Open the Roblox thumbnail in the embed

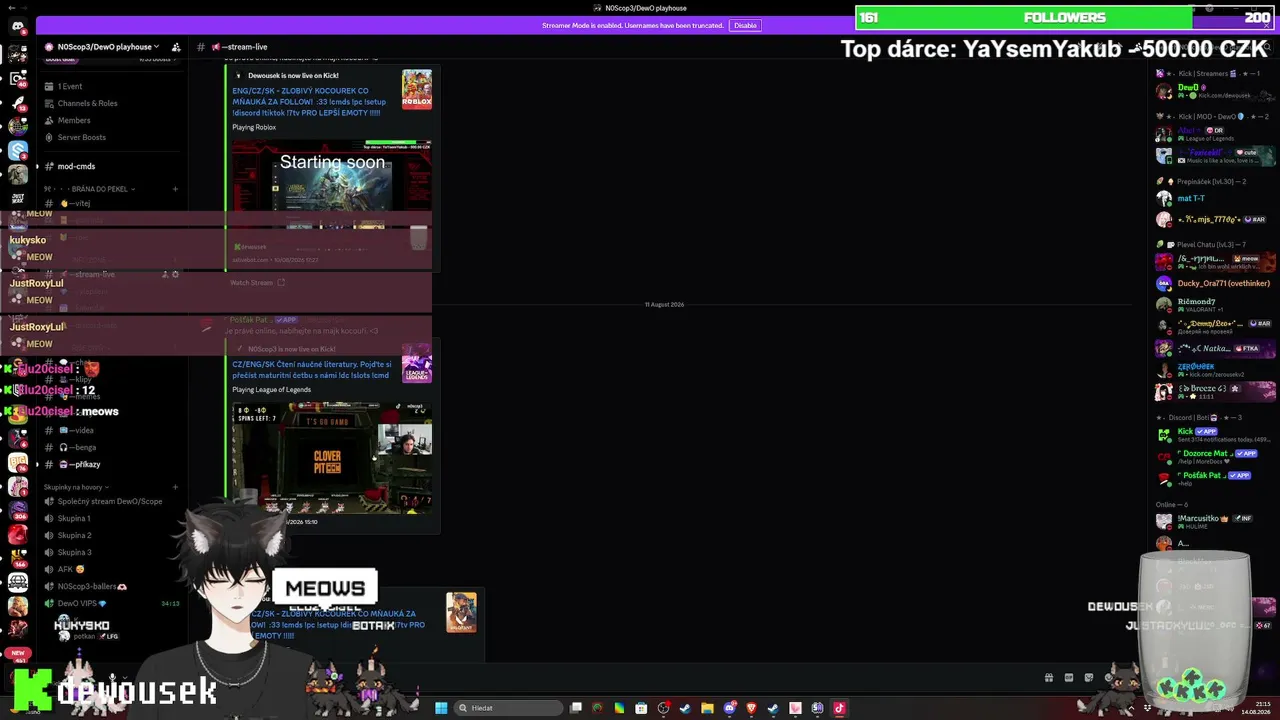point(417,90)
